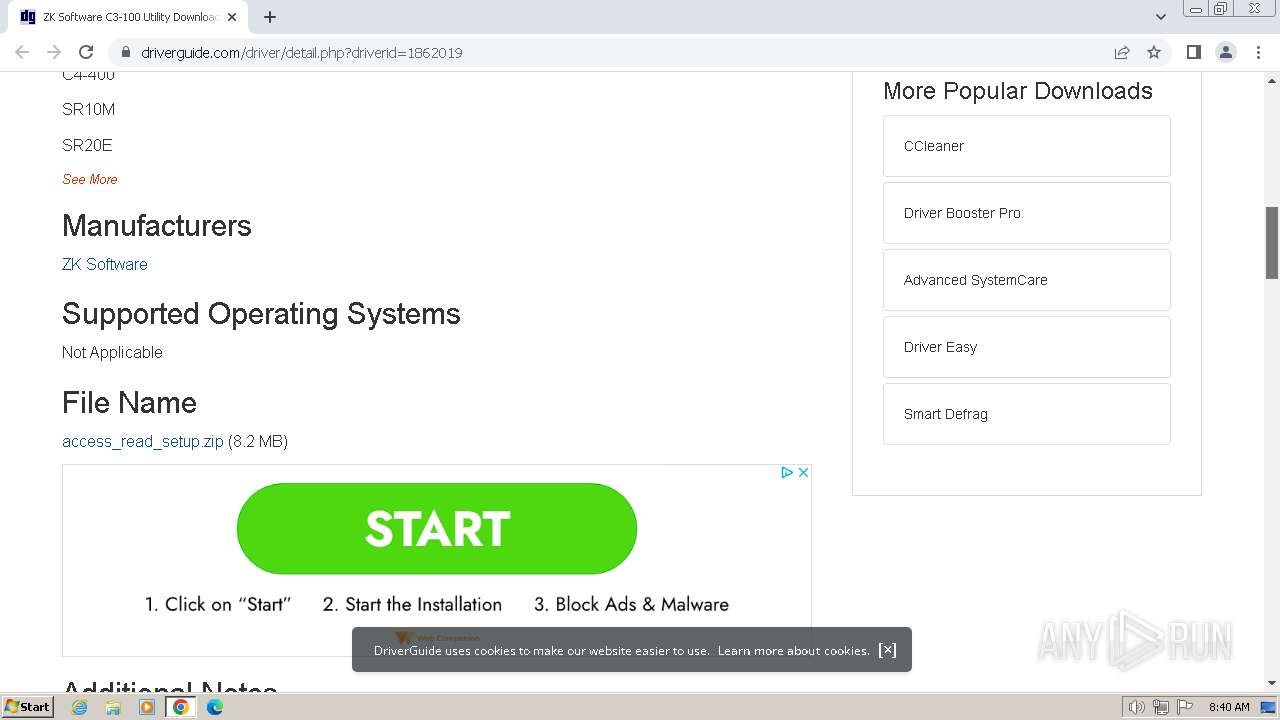
Task: Close the advertisement with the X icon
Action: (x=802, y=472)
